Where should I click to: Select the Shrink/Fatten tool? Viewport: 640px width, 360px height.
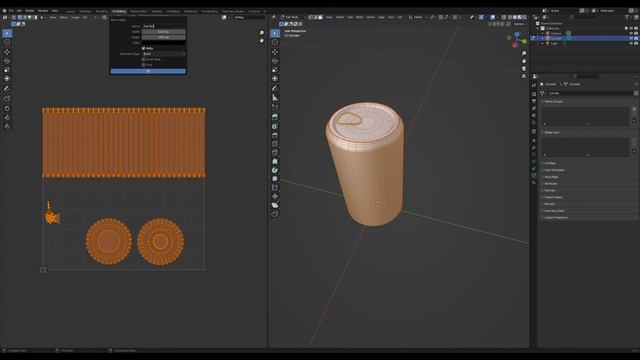(x=275, y=196)
